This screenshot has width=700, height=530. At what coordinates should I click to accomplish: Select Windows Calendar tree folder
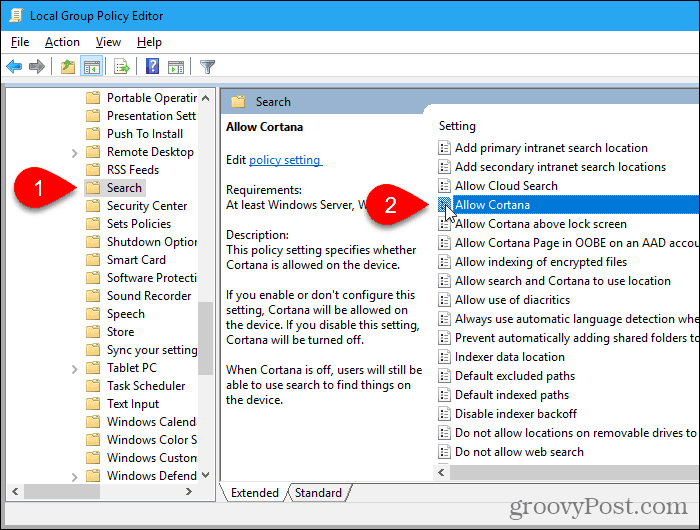coord(151,422)
